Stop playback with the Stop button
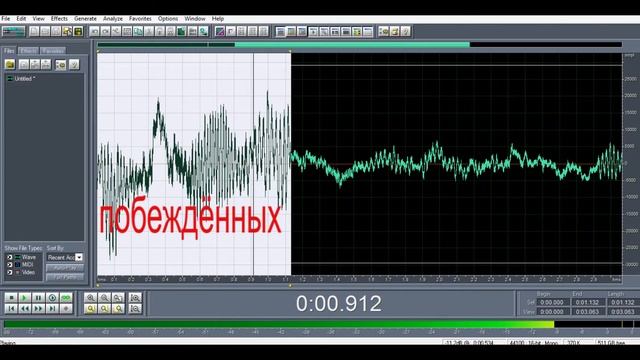Screen dimensions: 640x360 tap(11, 298)
